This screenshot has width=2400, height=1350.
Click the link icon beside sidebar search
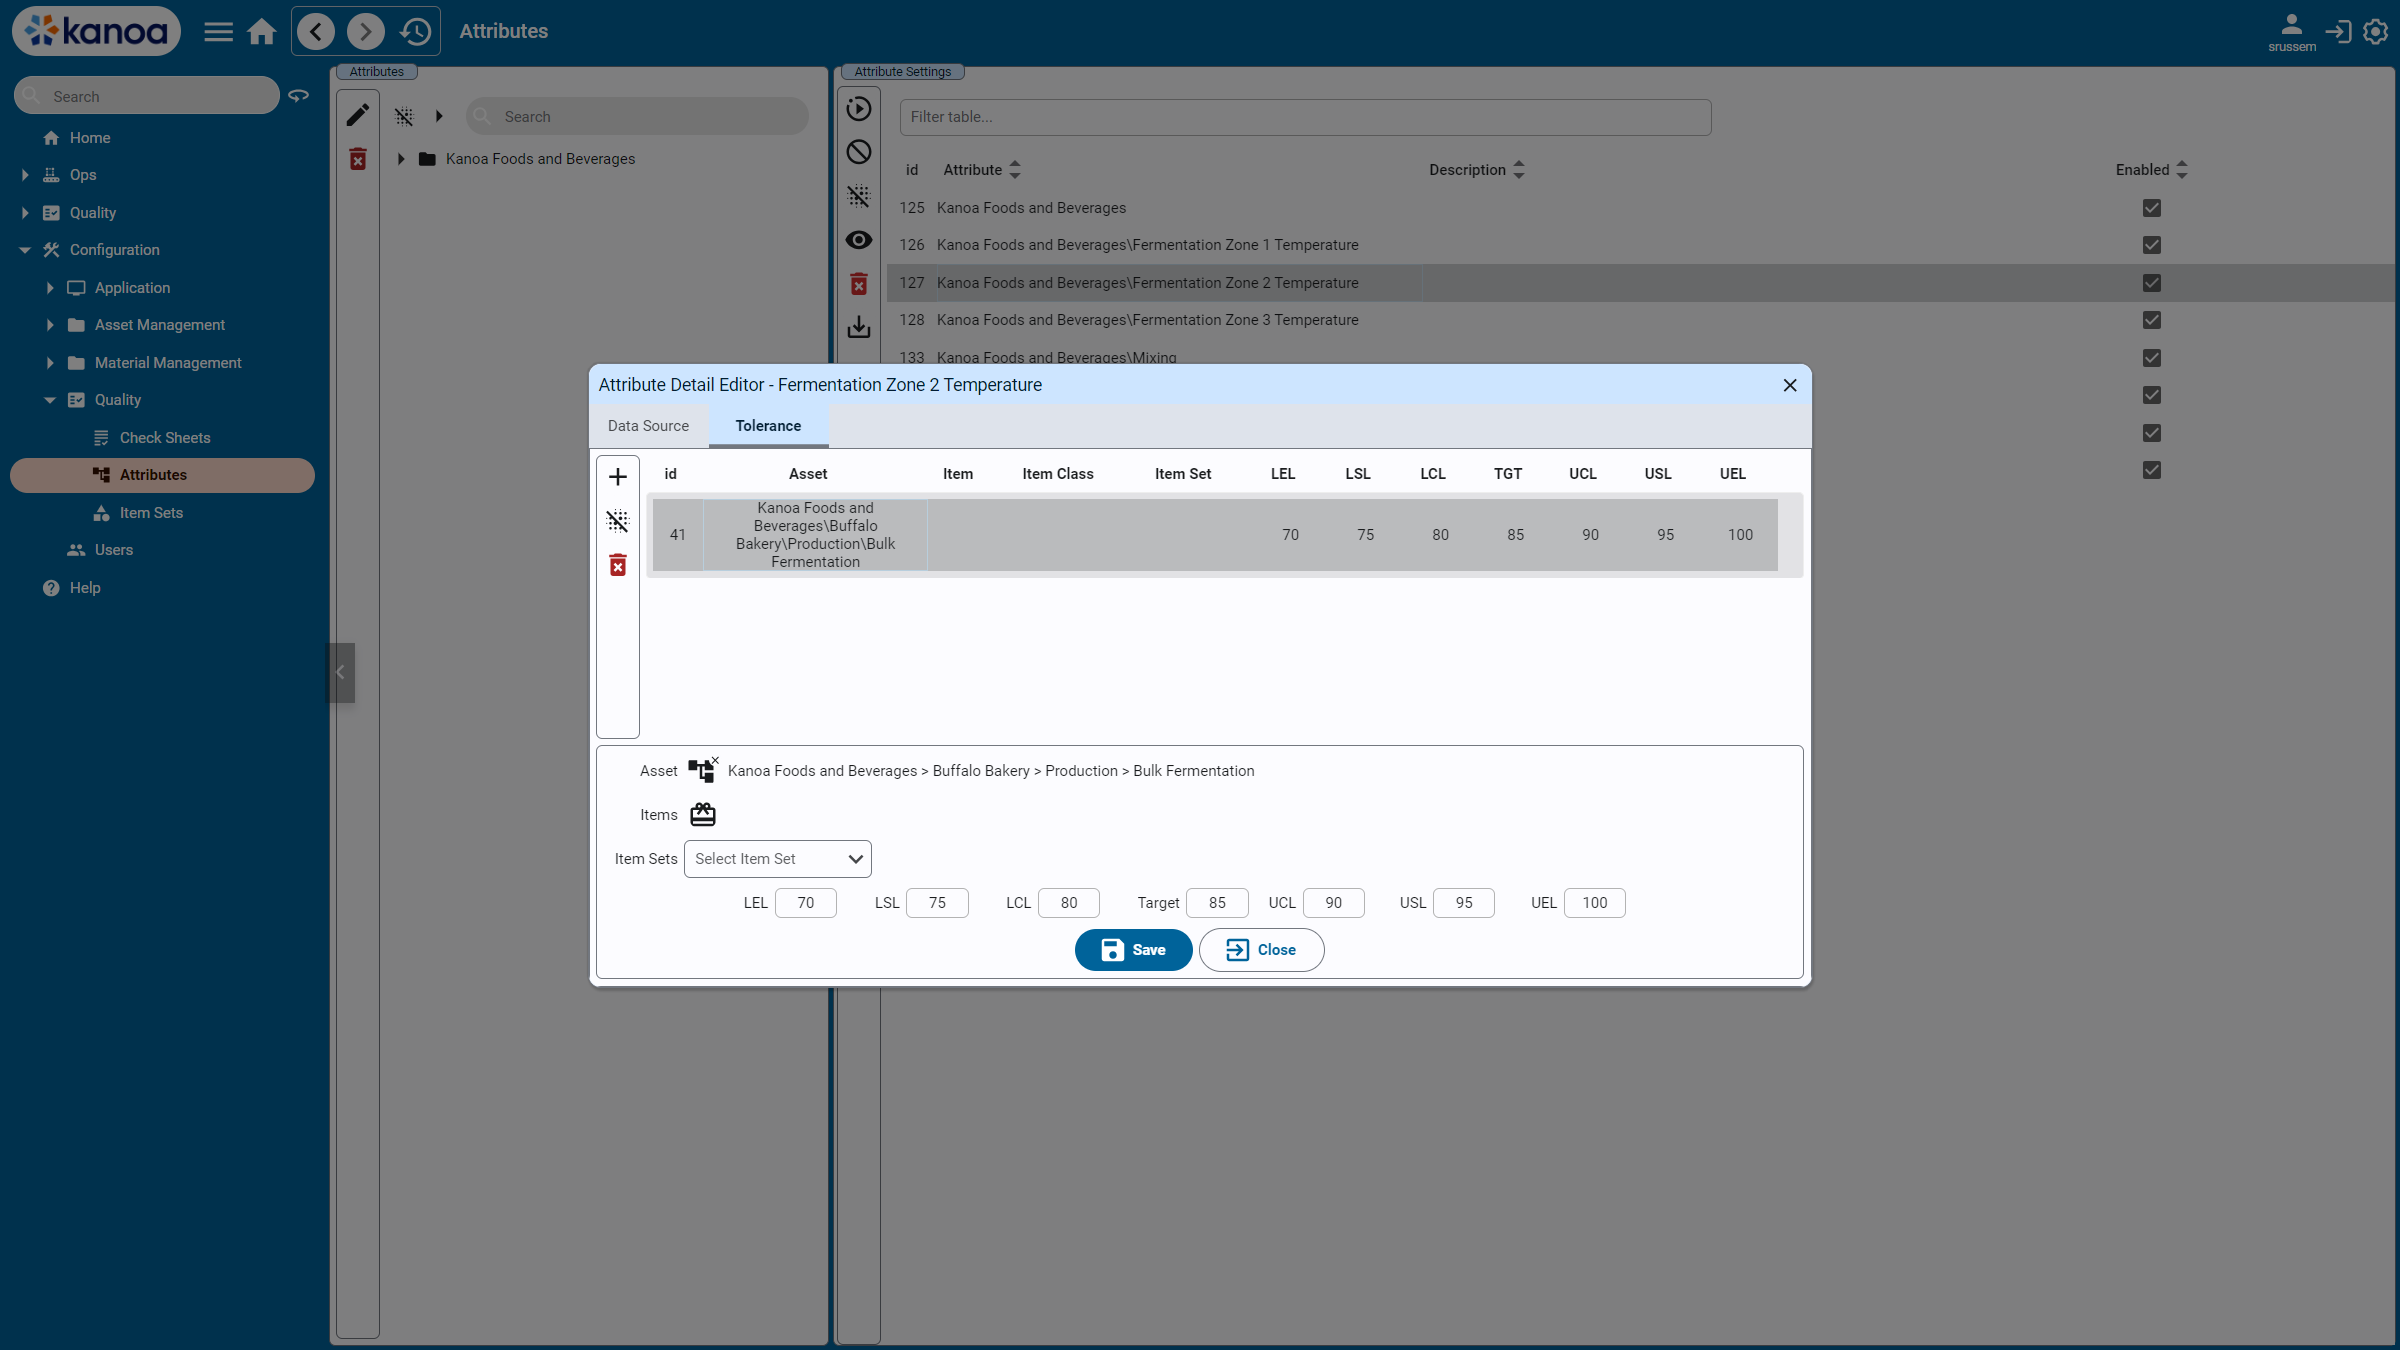coord(298,96)
